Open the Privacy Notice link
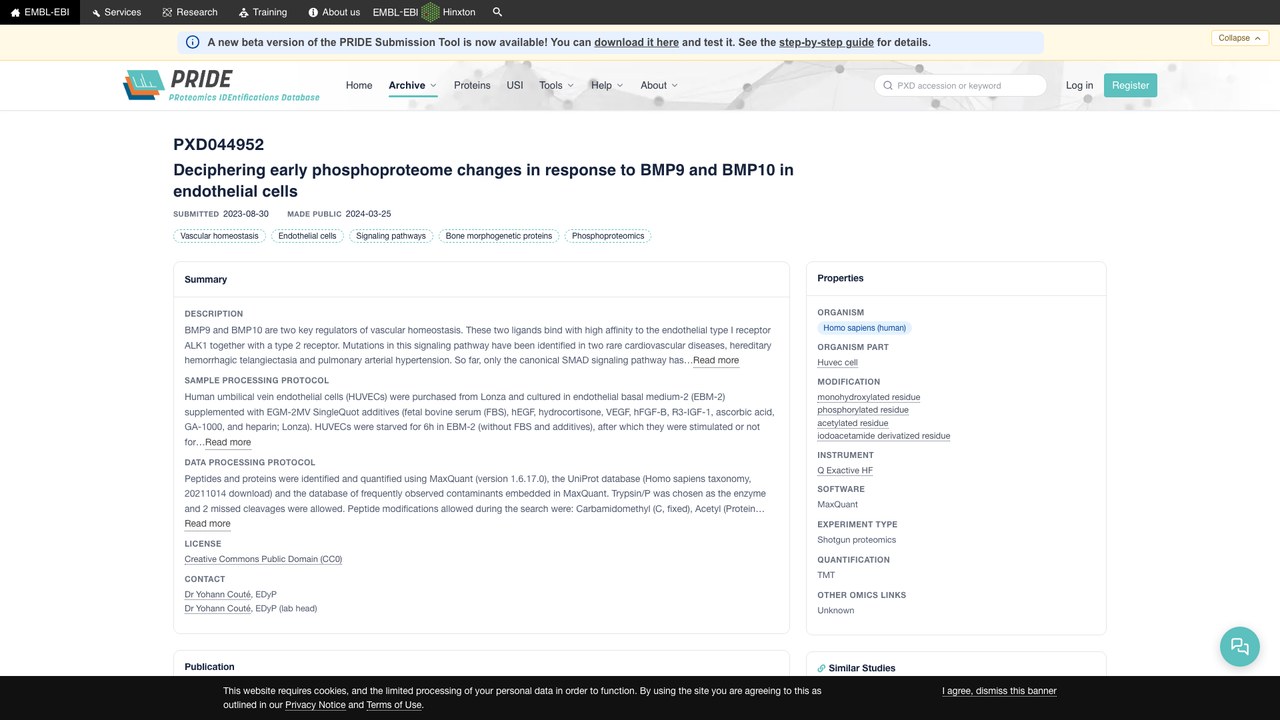Screen dimensions: 1280x720 pos(315,705)
